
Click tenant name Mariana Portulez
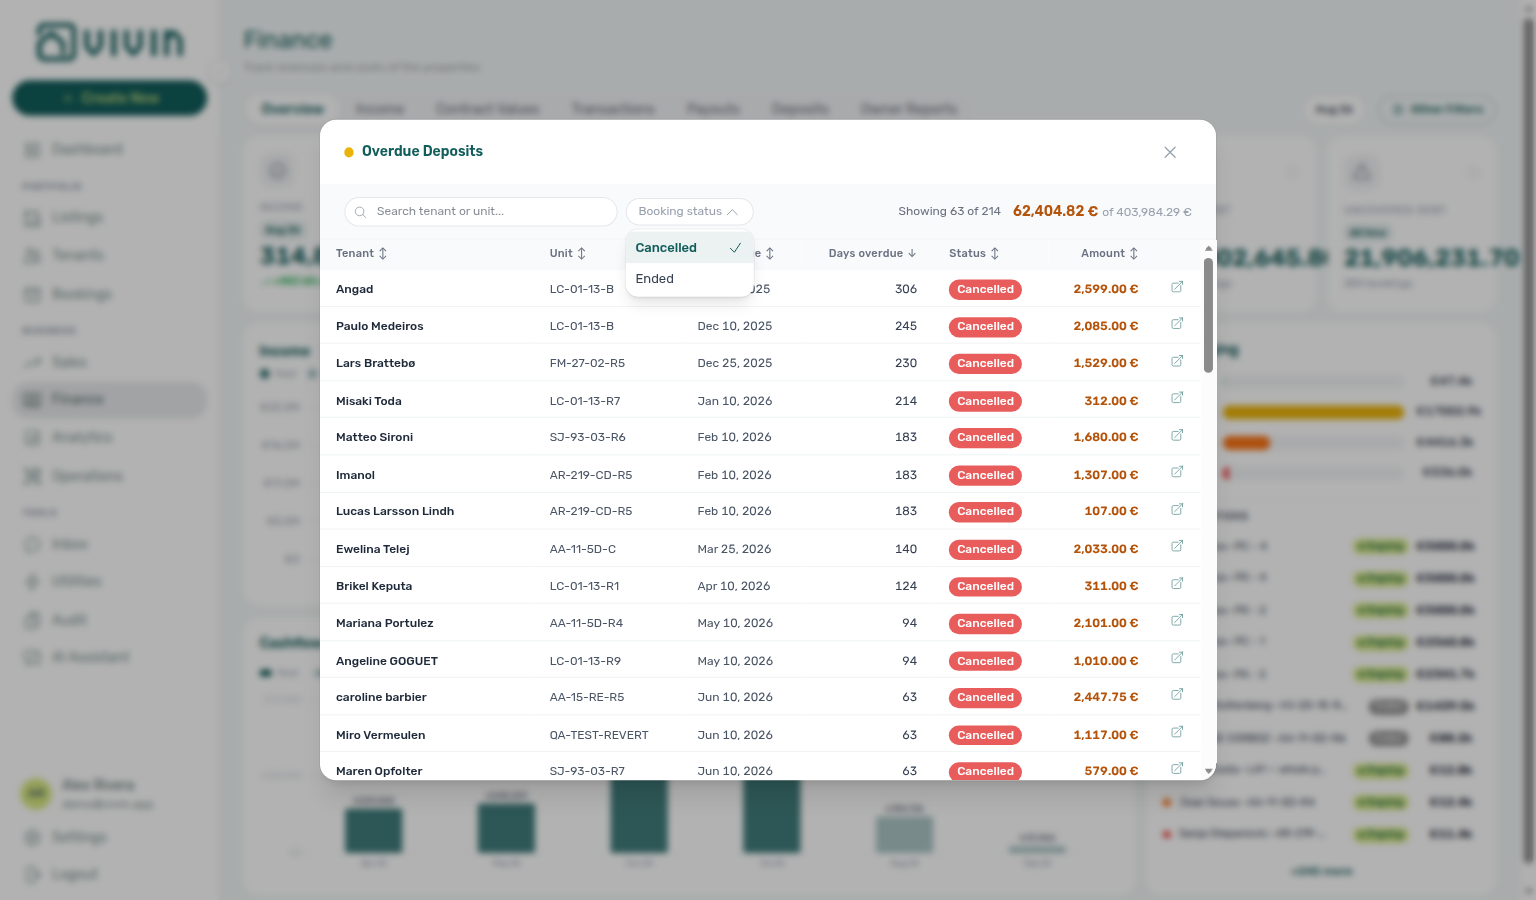coord(384,624)
